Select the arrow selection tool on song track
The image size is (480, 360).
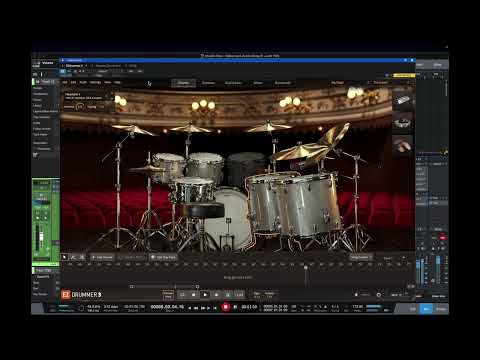[x=64, y=257]
